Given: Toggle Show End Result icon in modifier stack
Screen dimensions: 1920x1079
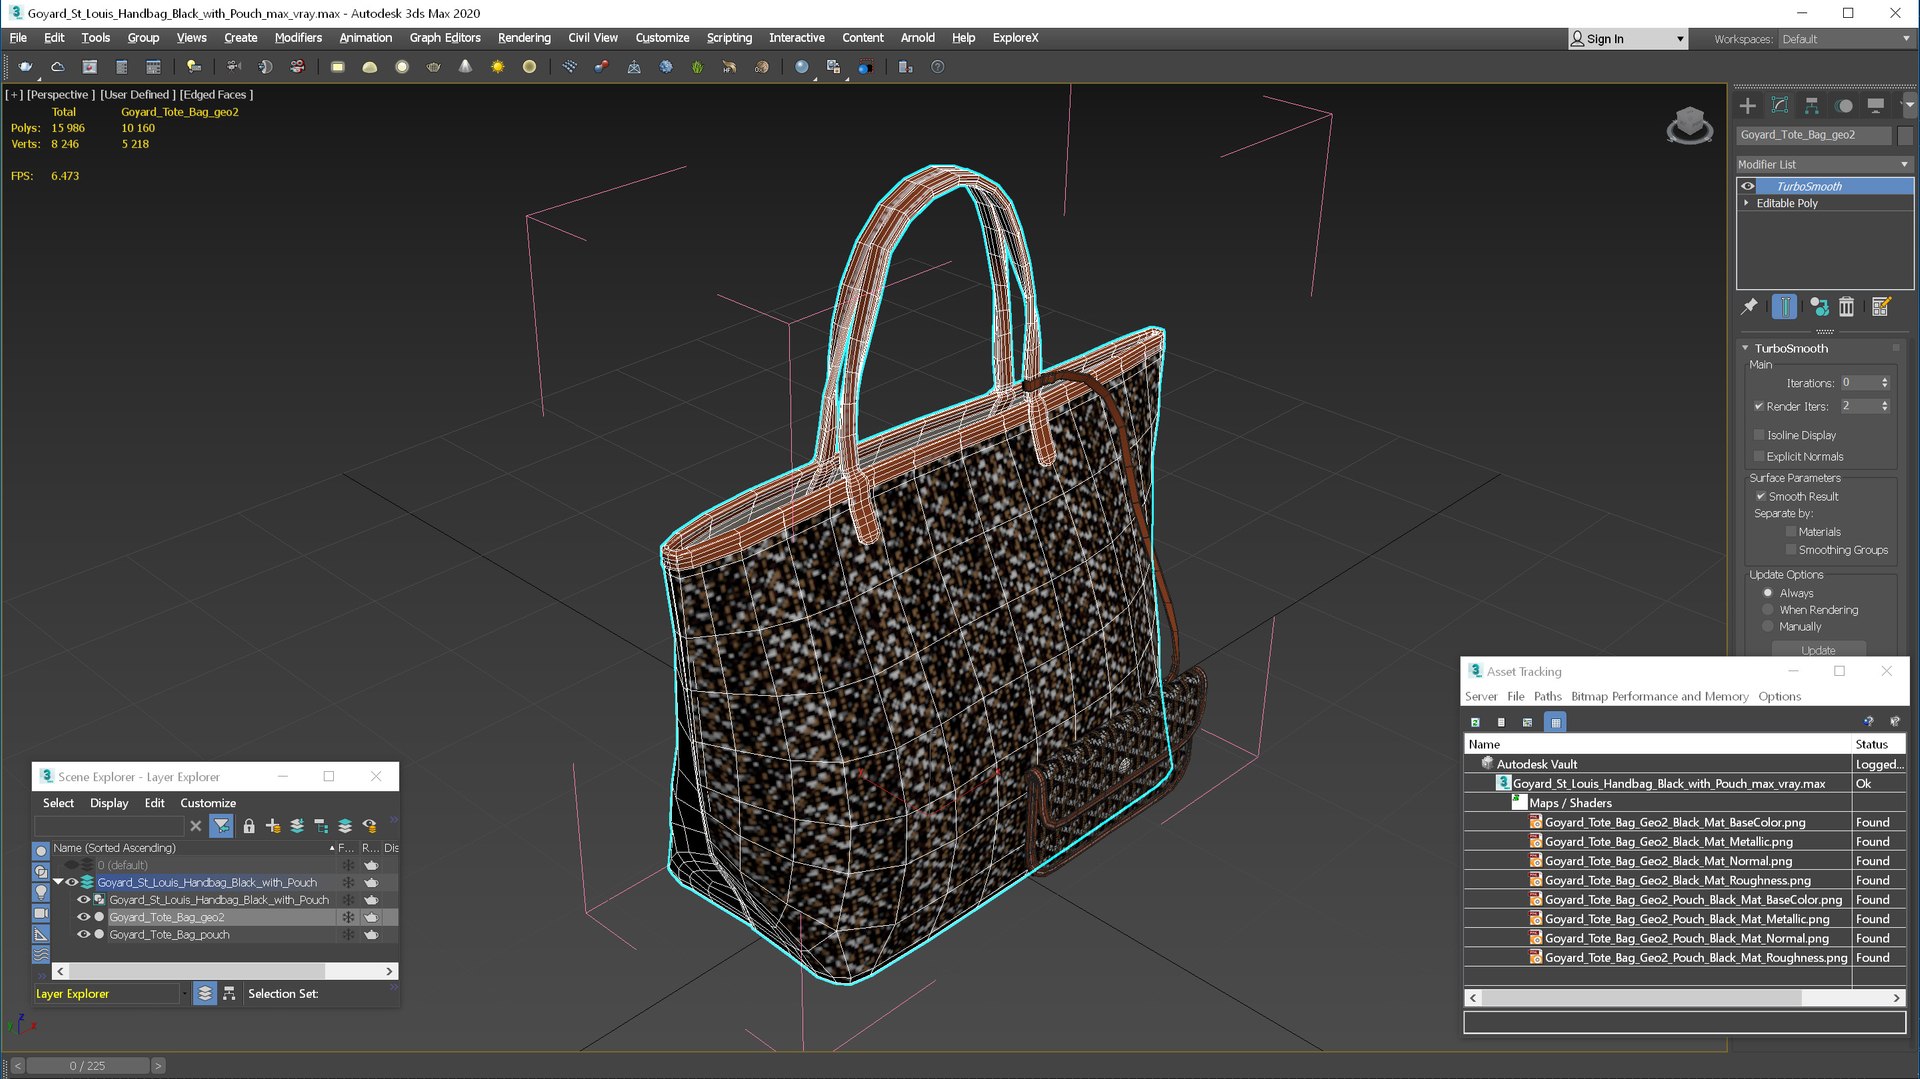Looking at the screenshot, I should 1784,307.
